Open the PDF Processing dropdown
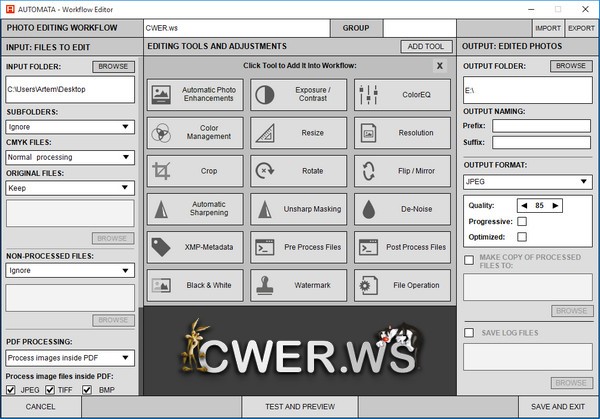 pos(70,358)
